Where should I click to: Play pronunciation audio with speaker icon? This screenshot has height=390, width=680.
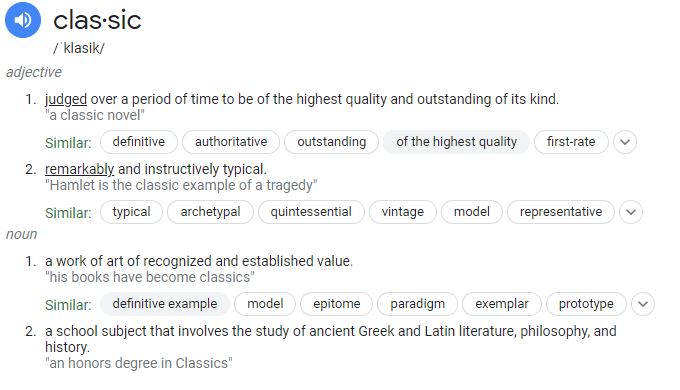point(23,20)
